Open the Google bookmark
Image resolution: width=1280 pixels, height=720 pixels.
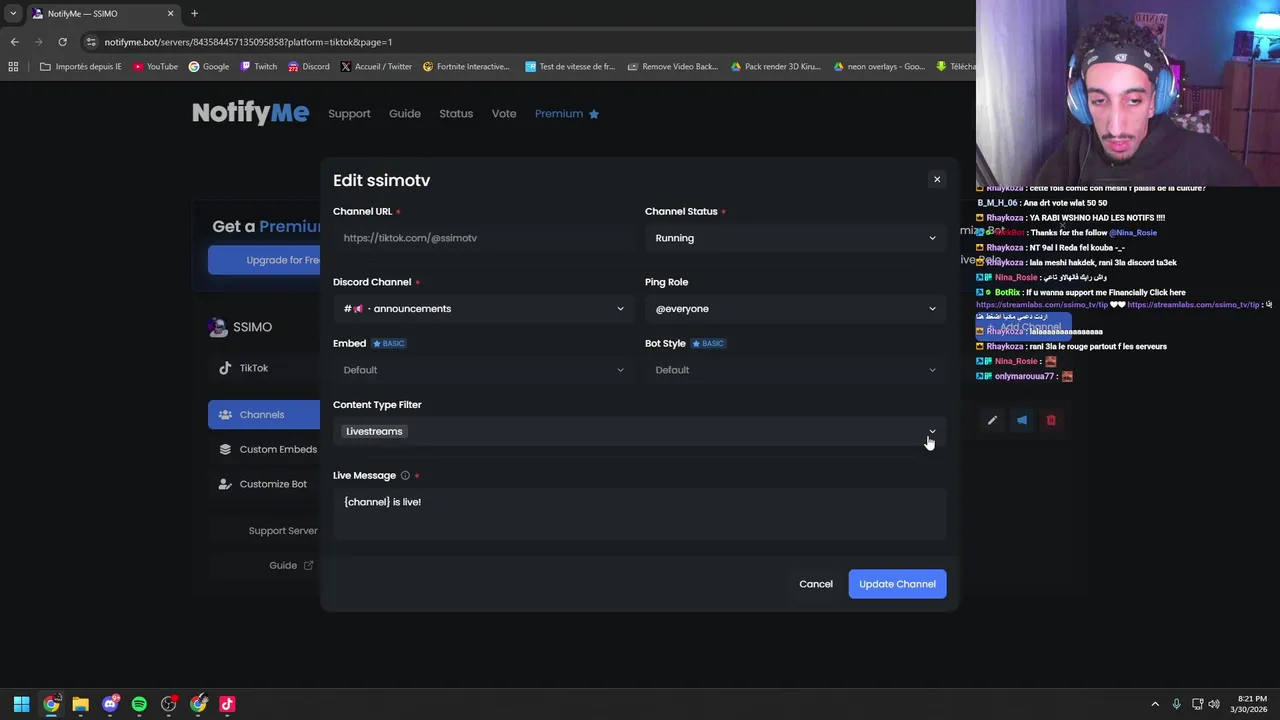[x=209, y=67]
